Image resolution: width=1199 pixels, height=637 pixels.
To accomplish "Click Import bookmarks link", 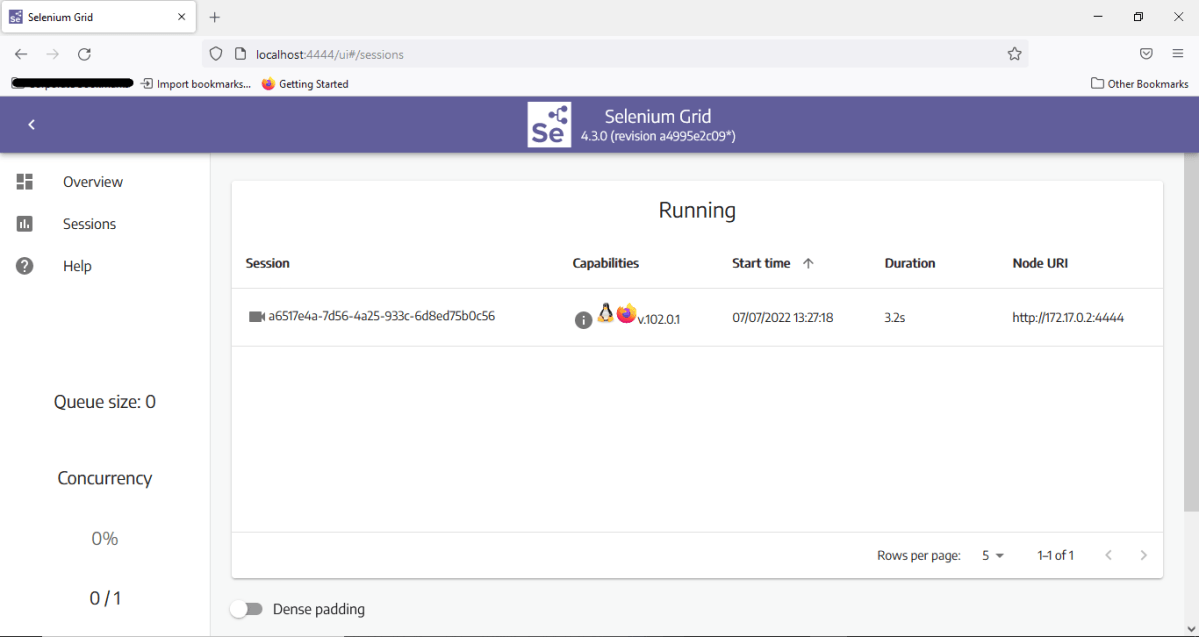I will click(196, 84).
